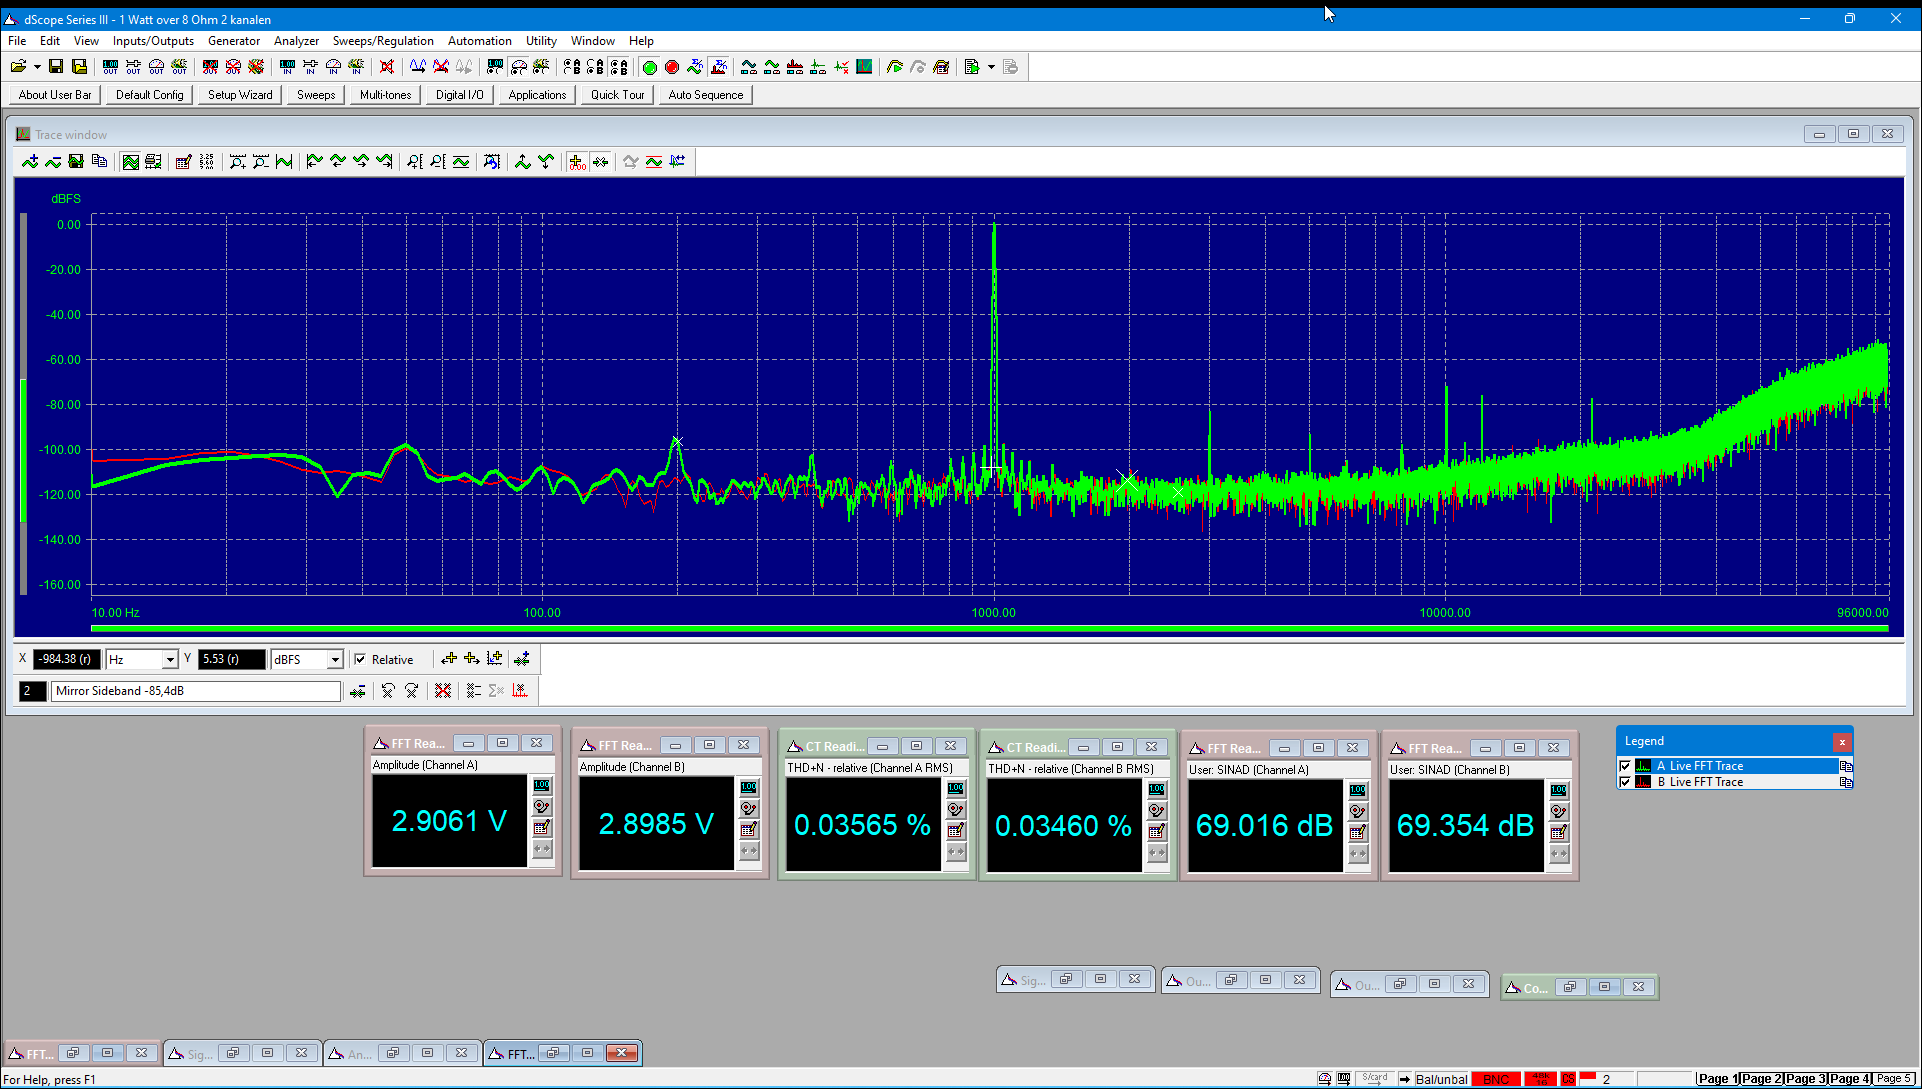
Task: Click the scope trace display icon
Action: point(864,67)
